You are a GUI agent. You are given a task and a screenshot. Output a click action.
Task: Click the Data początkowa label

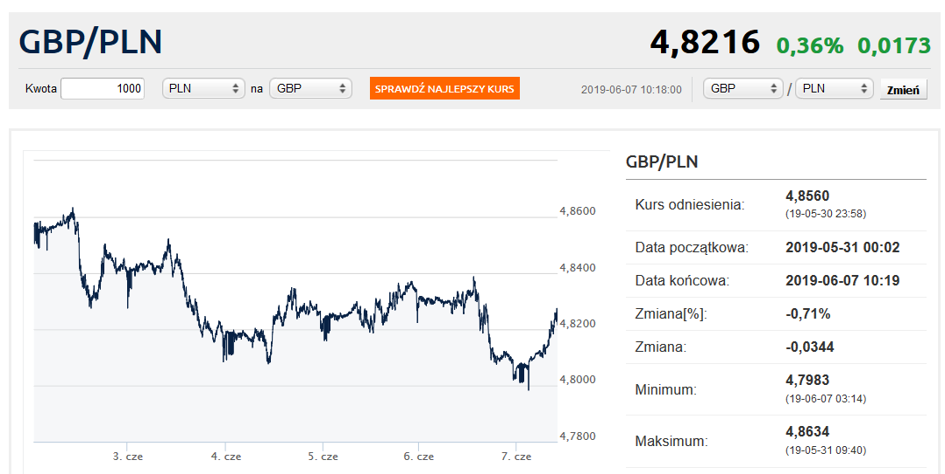(692, 247)
